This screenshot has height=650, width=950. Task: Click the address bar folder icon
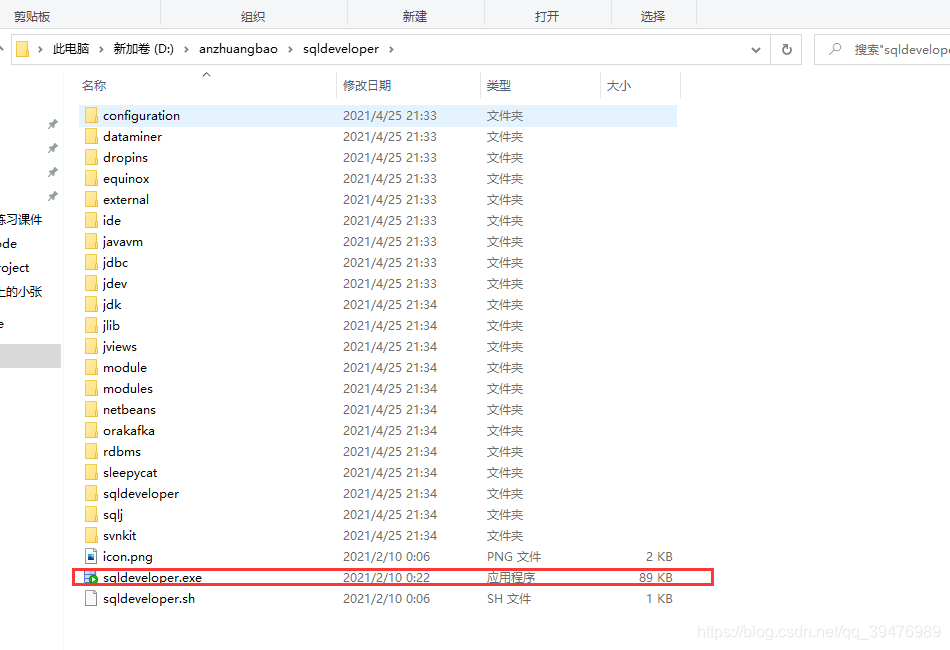(x=22, y=49)
